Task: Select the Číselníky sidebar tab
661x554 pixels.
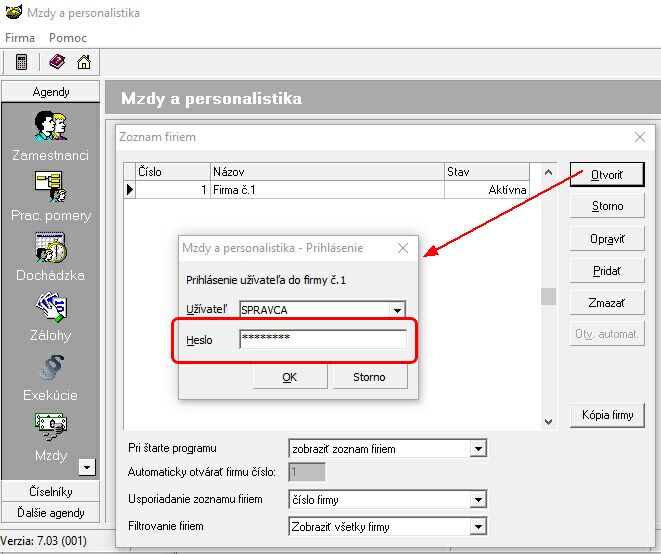Action: click(x=51, y=492)
